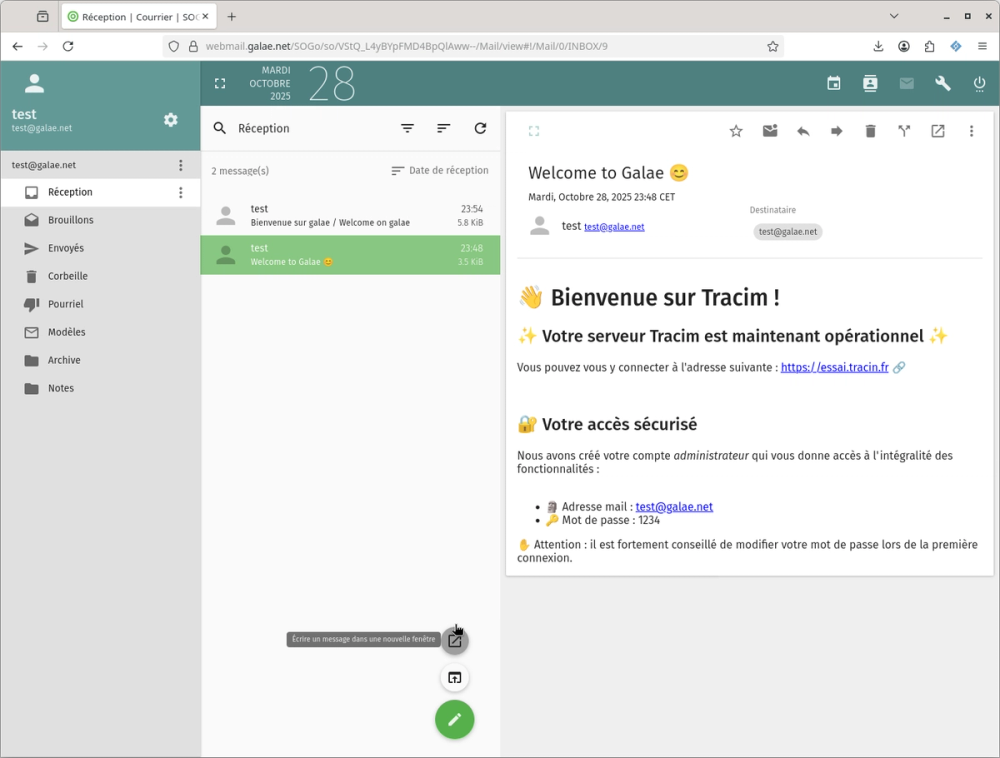Image resolution: width=1000 pixels, height=758 pixels.
Task: Flag the message by clicking the star
Action: 736,130
